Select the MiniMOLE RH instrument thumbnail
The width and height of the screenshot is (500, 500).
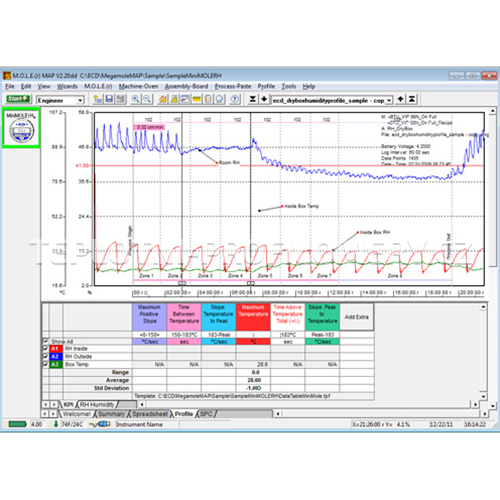pos(21,128)
